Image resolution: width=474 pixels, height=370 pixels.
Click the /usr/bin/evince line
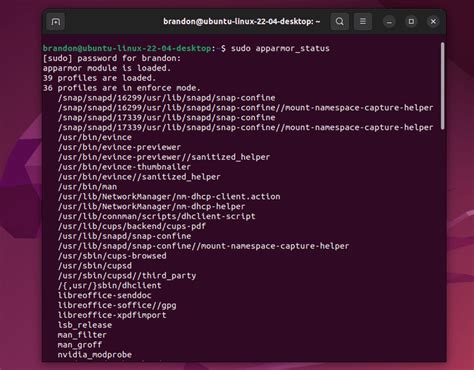click(95, 137)
